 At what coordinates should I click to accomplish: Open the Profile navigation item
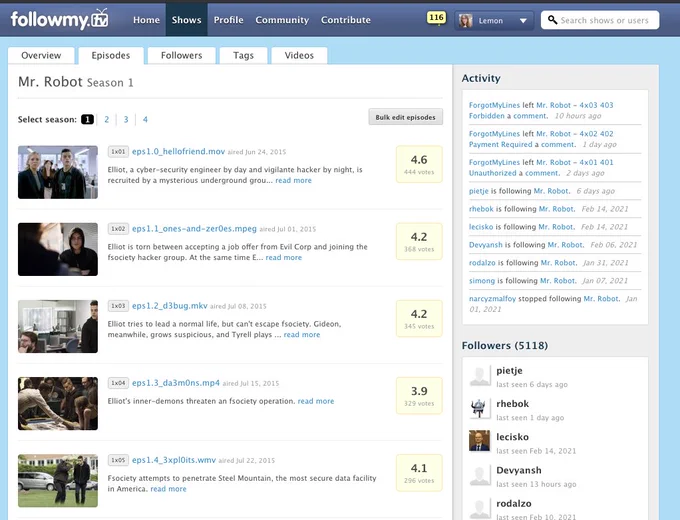[229, 20]
